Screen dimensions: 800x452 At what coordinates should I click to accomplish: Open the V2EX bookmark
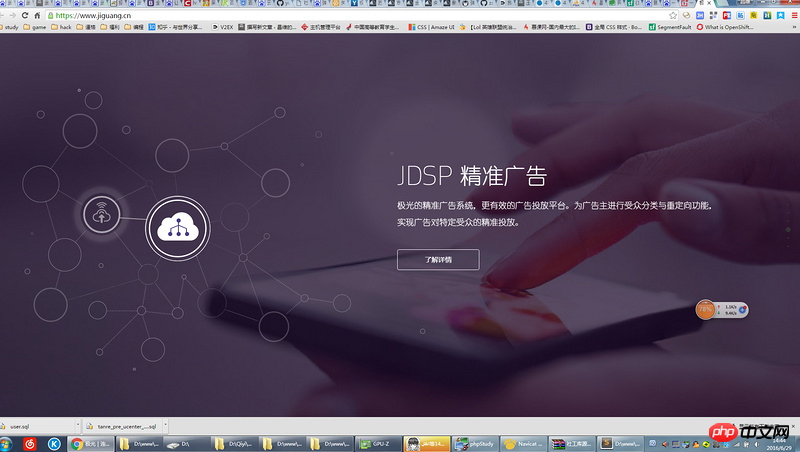pos(223,27)
